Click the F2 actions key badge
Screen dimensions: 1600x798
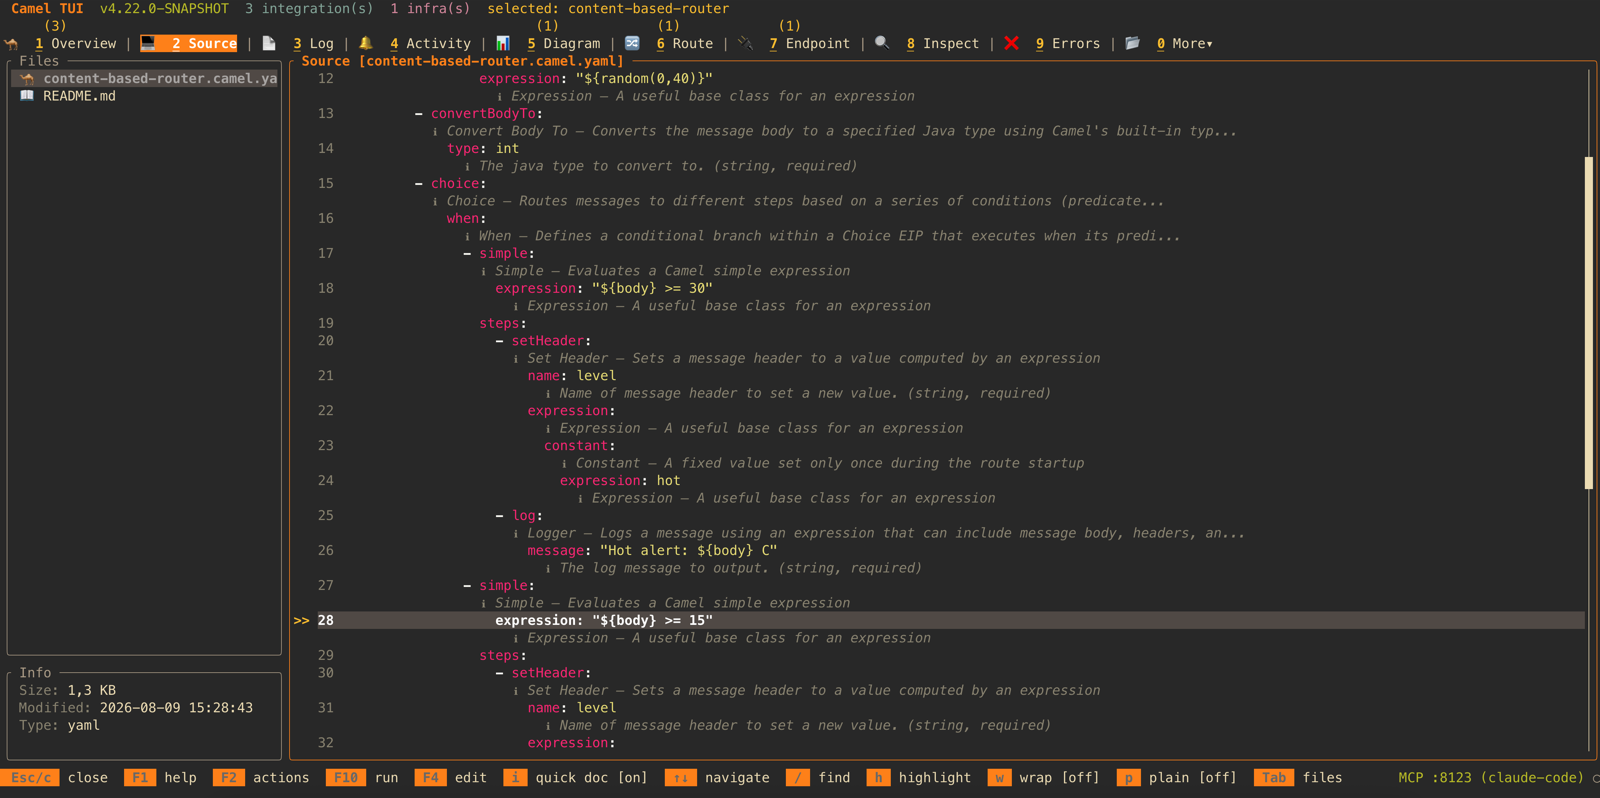tap(229, 778)
